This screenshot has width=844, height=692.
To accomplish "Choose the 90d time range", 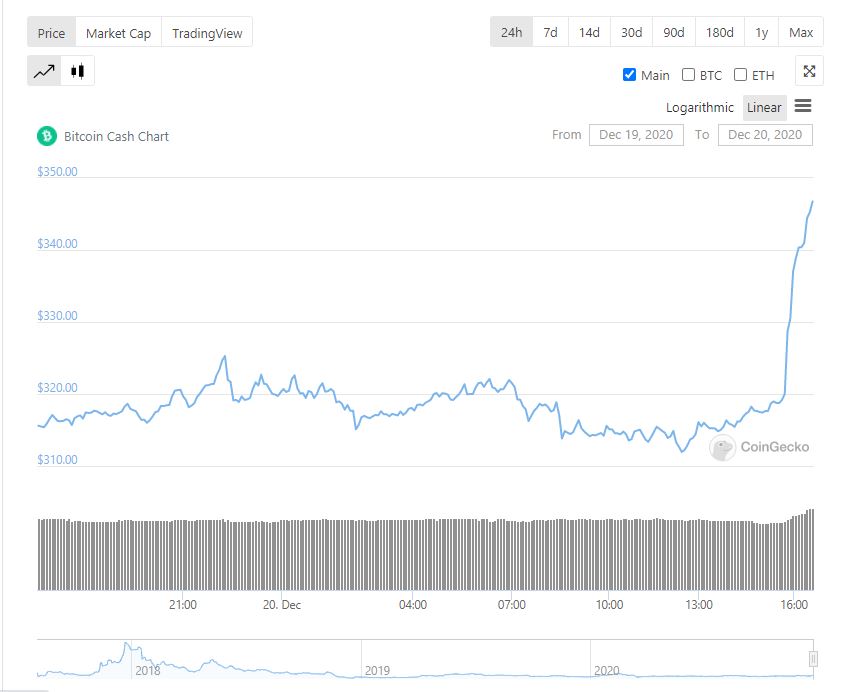I will pyautogui.click(x=674, y=32).
